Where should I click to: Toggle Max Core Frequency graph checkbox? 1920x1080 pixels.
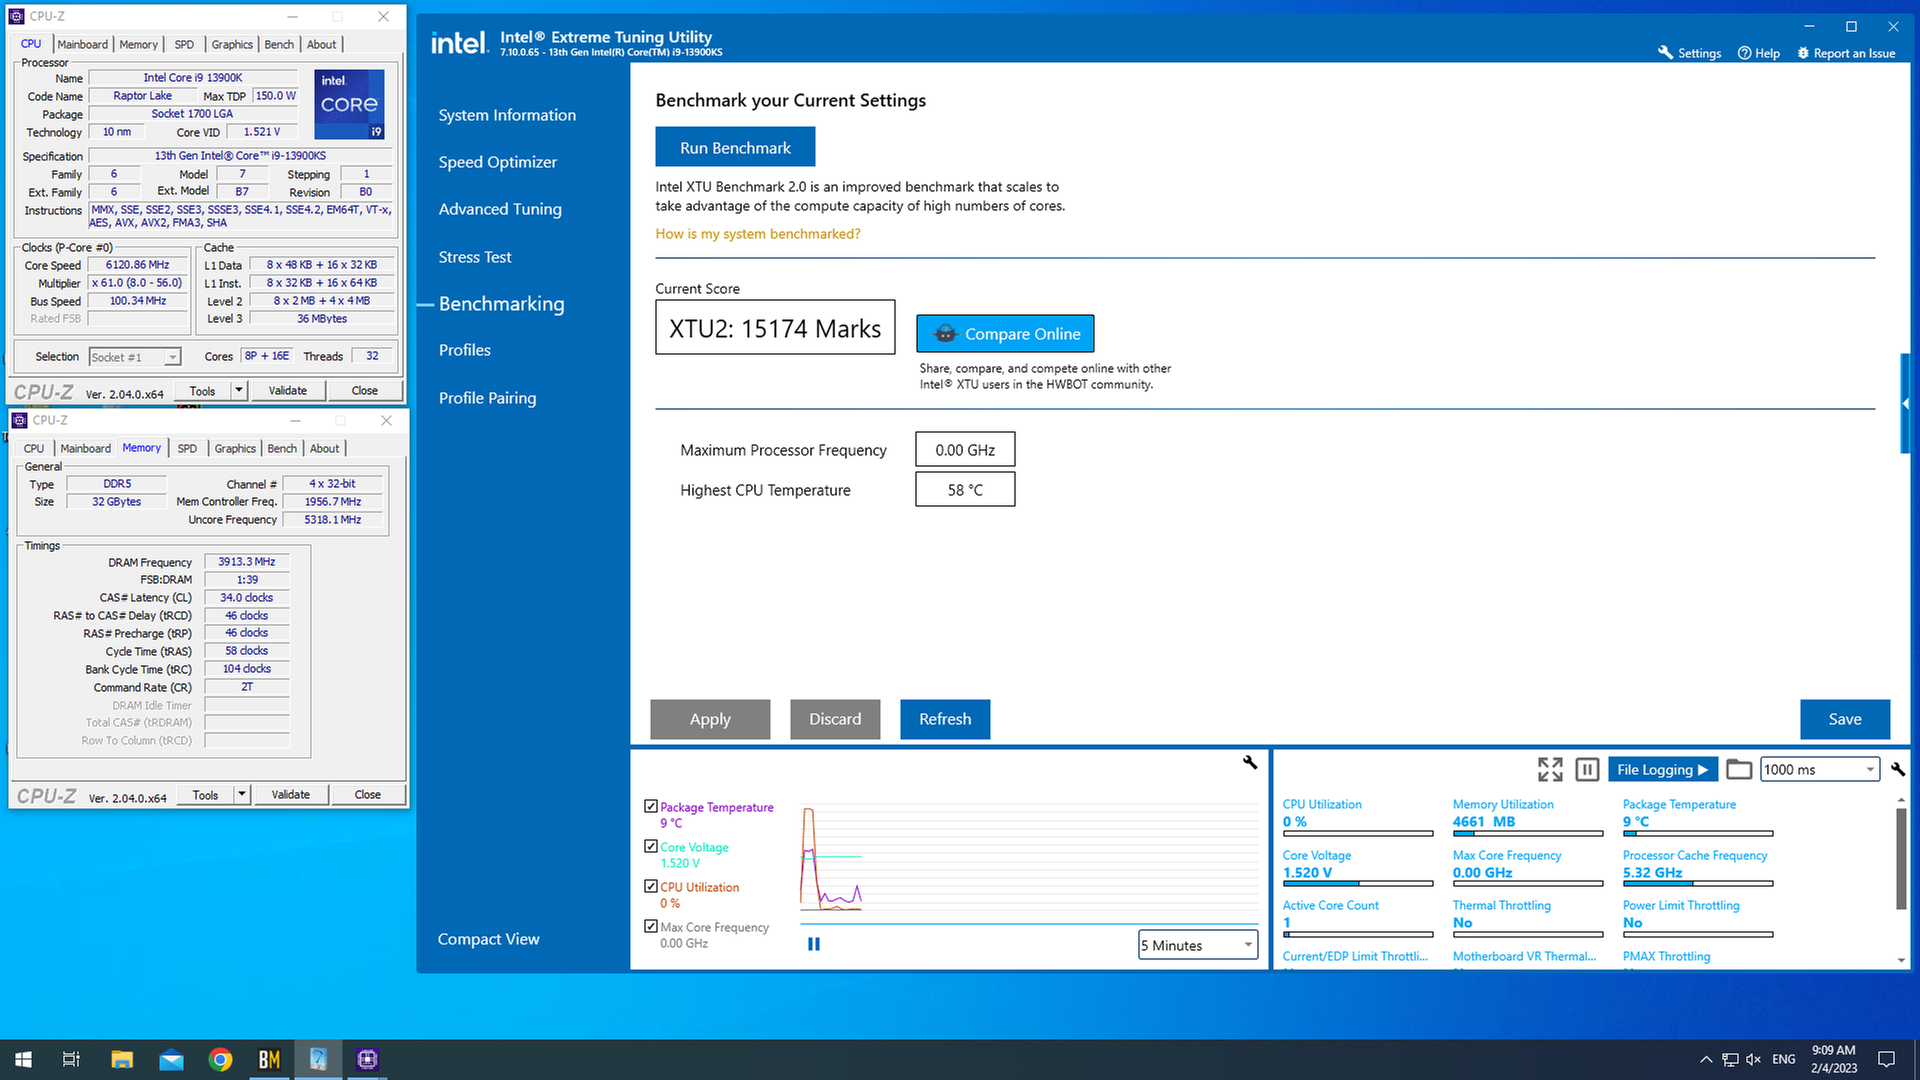pyautogui.click(x=651, y=926)
